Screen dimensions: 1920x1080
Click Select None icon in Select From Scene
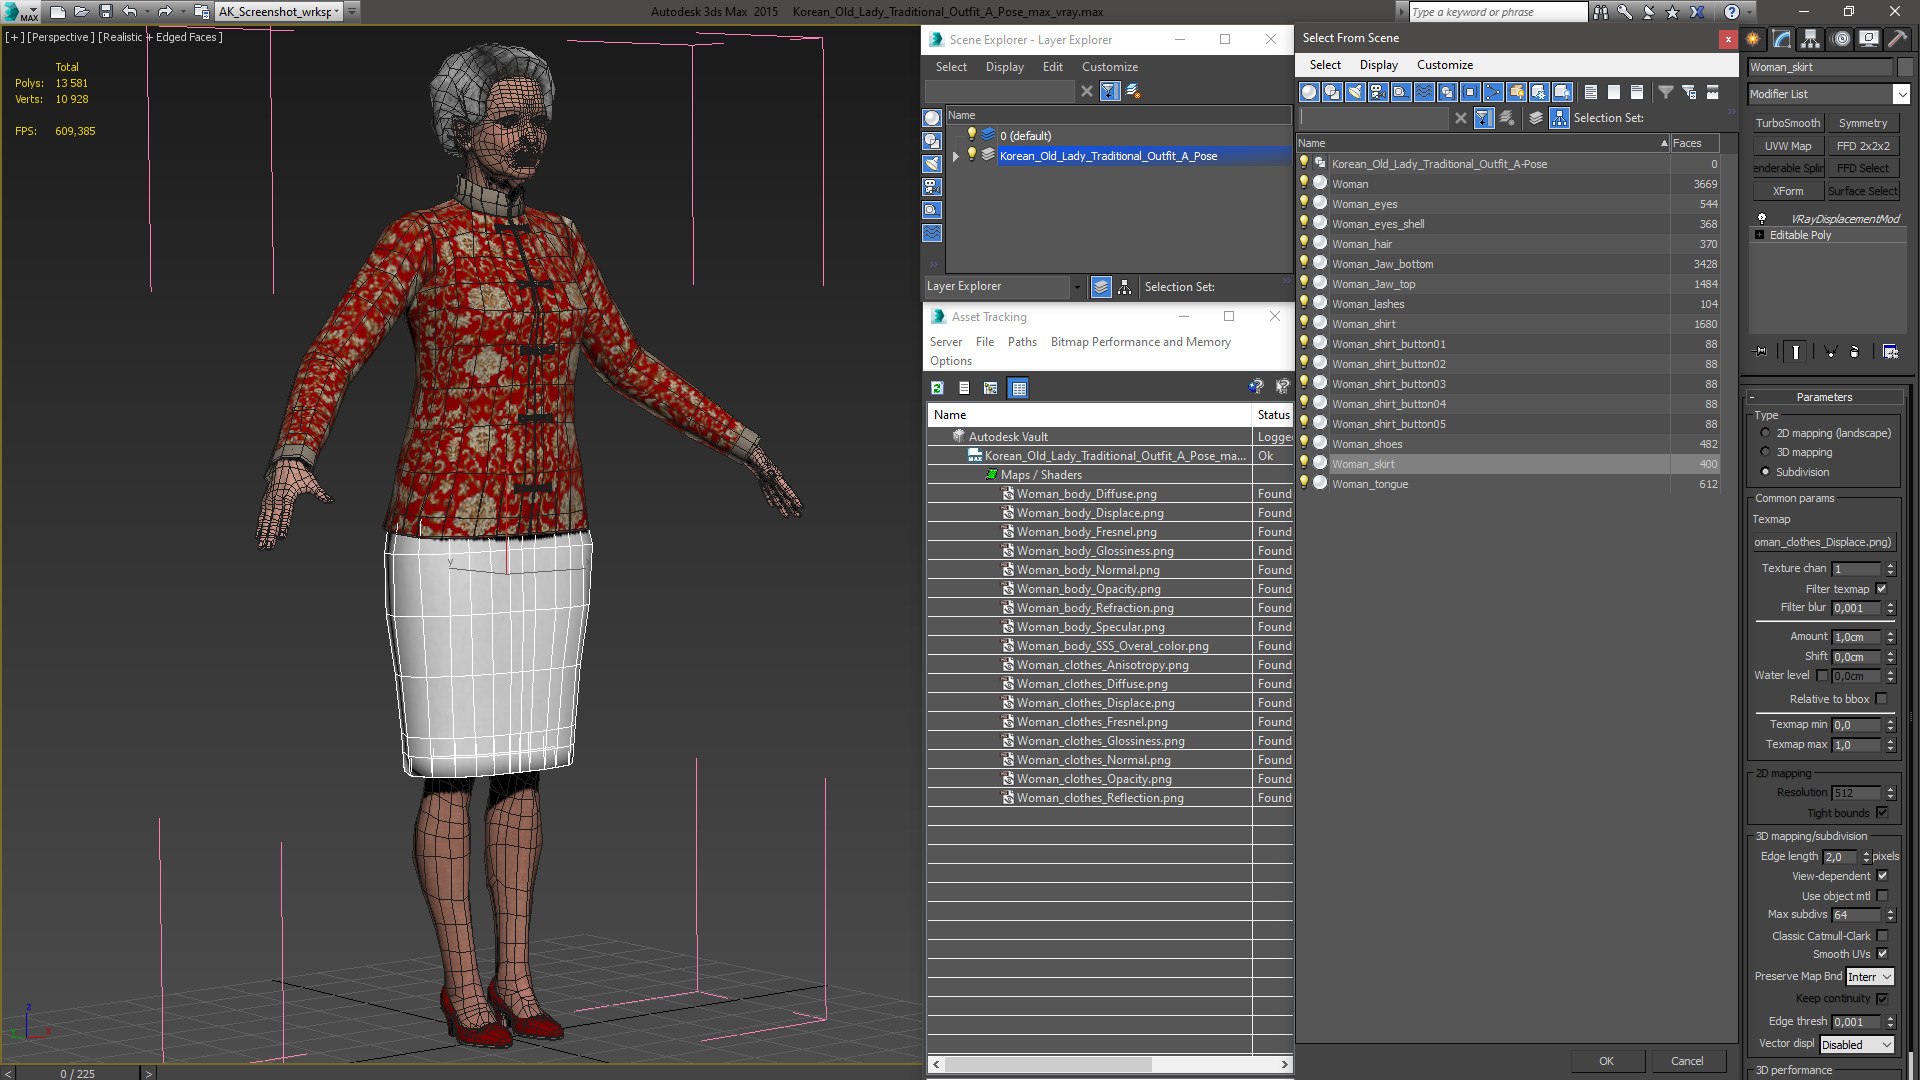click(1614, 92)
